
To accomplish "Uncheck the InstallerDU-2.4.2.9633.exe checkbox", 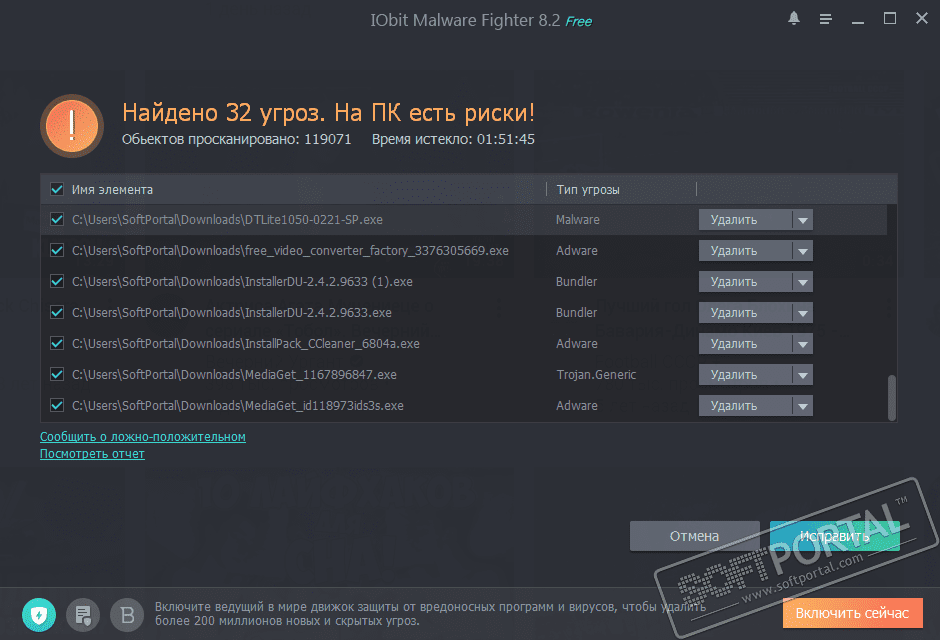I will click(57, 312).
